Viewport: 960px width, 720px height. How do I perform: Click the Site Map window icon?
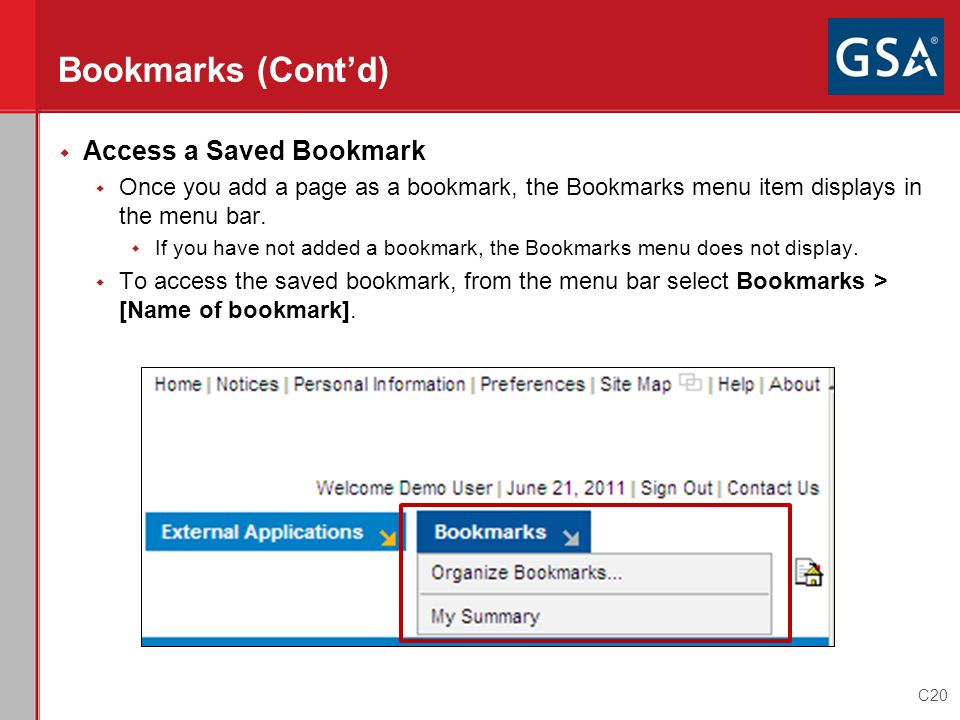coord(691,383)
